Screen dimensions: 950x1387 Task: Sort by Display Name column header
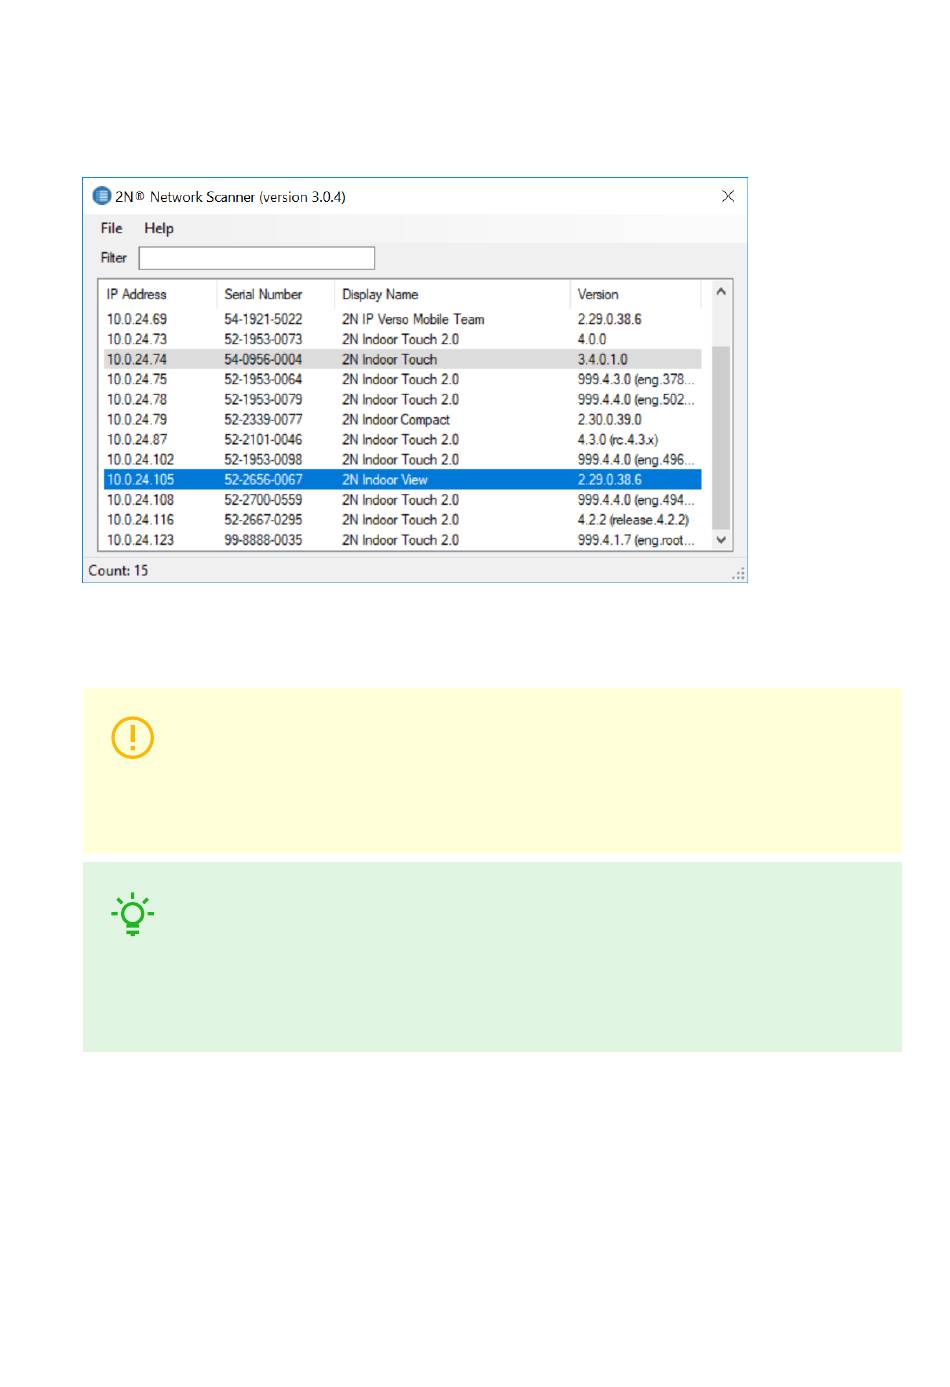click(x=452, y=294)
